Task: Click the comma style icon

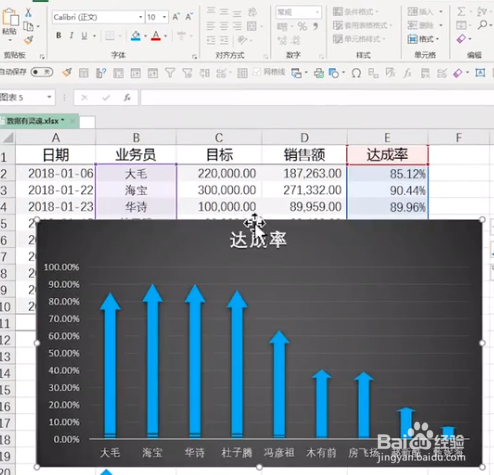Action: (315, 26)
